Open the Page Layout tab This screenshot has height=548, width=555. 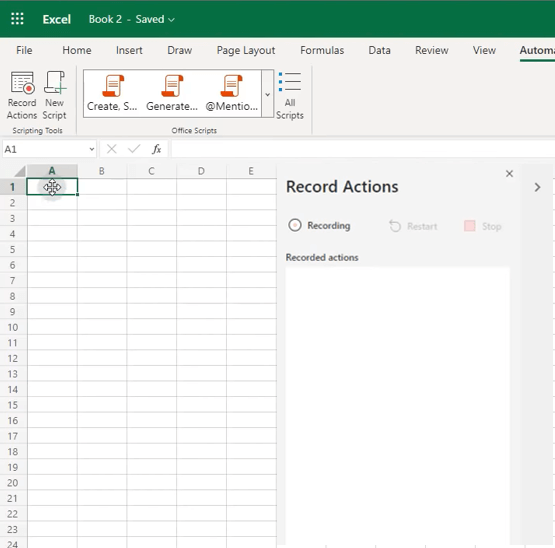[x=246, y=50]
